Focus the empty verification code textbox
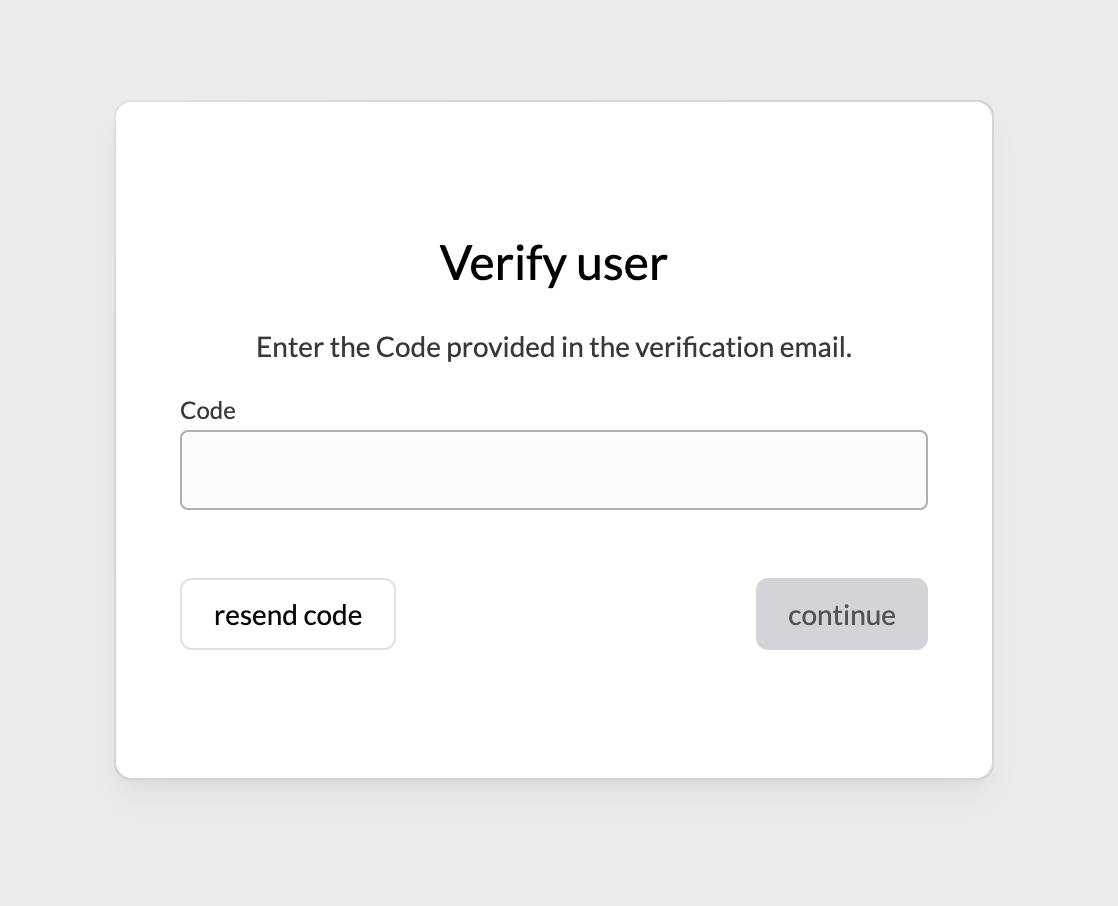 pyautogui.click(x=553, y=470)
